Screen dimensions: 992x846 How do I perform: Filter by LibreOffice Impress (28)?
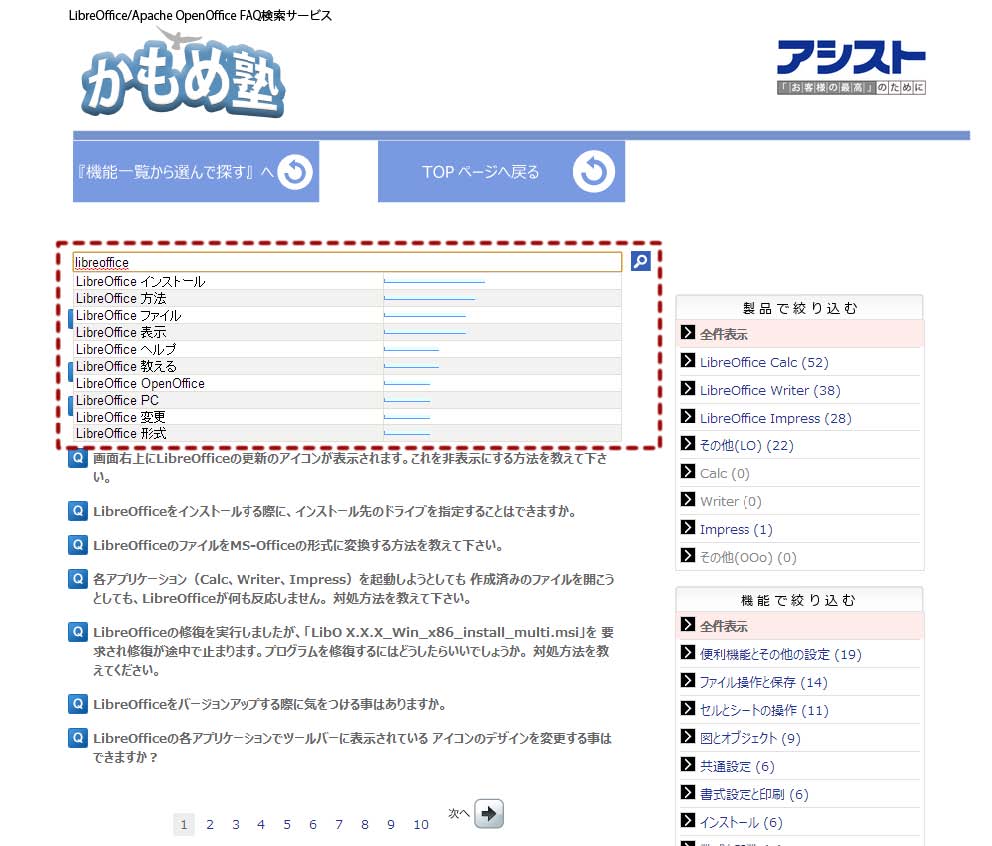tap(776, 418)
